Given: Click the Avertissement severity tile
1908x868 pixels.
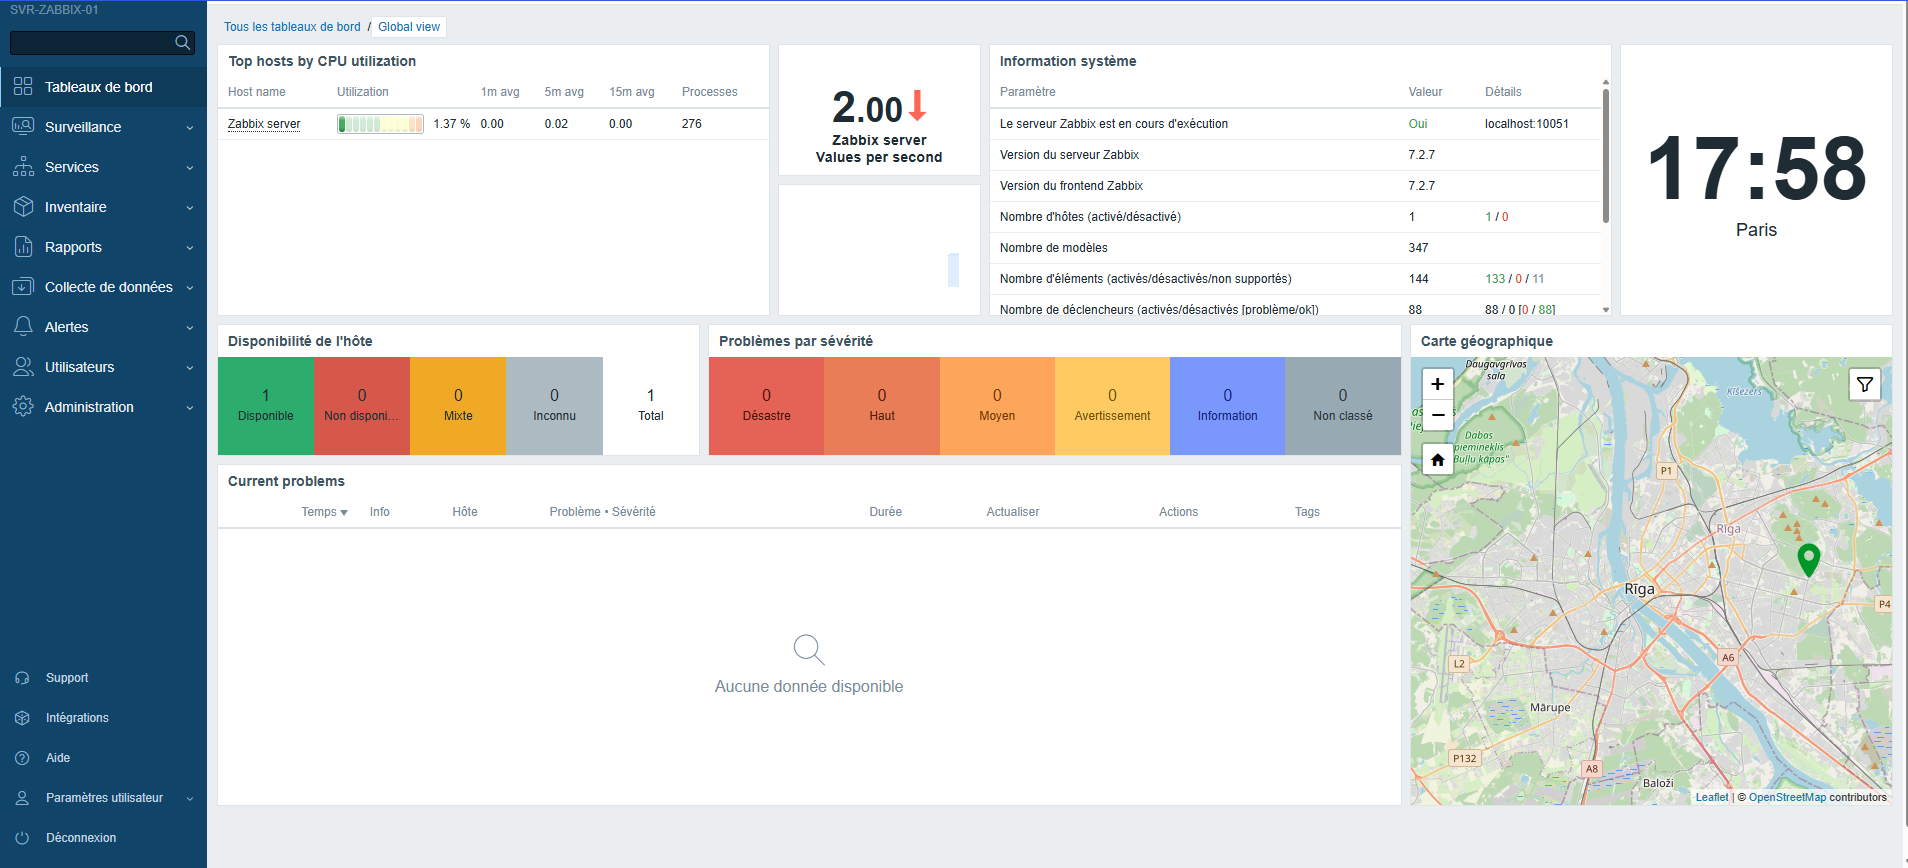Looking at the screenshot, I should 1112,406.
